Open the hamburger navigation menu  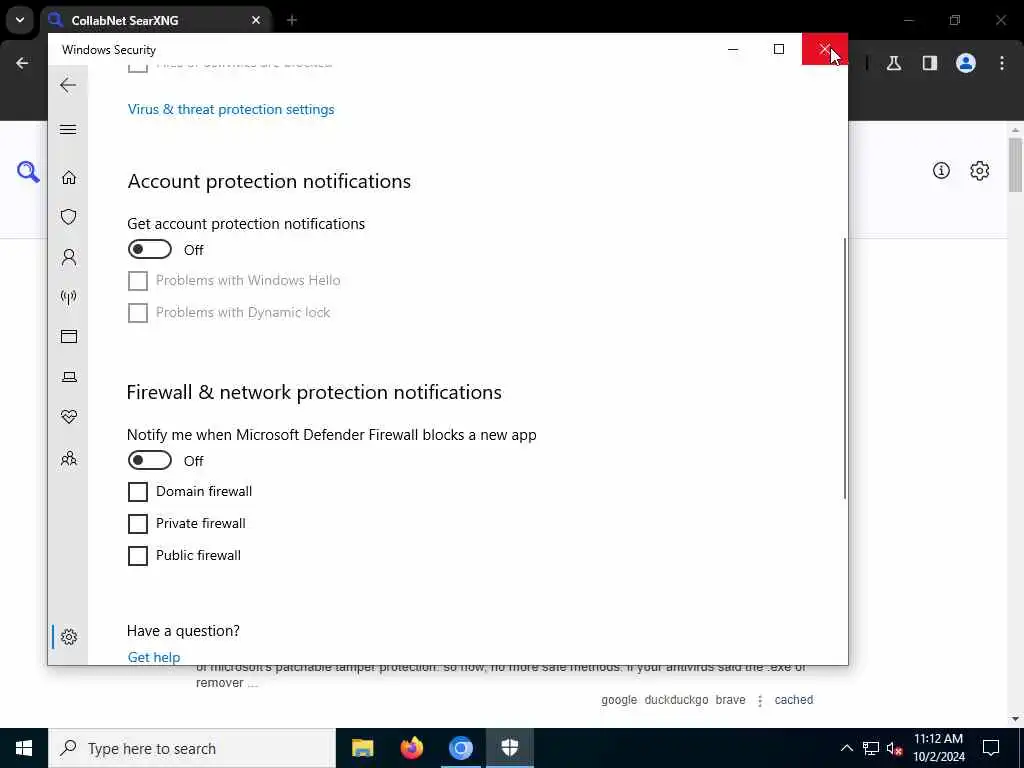pyautogui.click(x=68, y=129)
